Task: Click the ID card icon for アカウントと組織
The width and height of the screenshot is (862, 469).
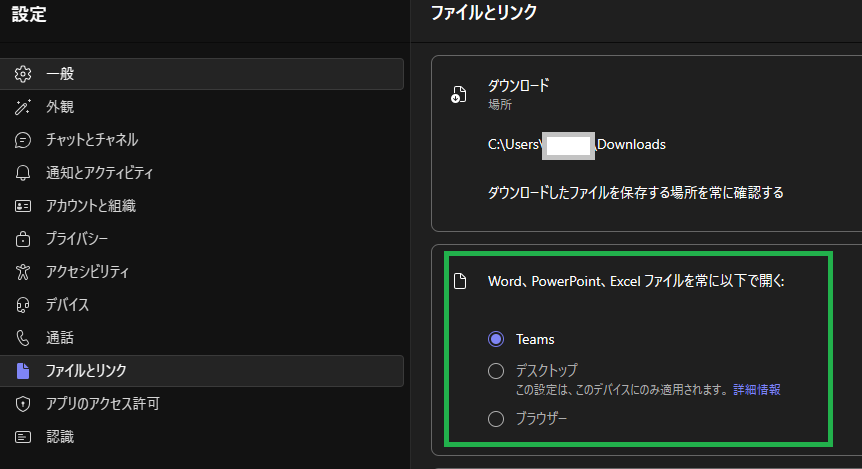Action: point(23,206)
